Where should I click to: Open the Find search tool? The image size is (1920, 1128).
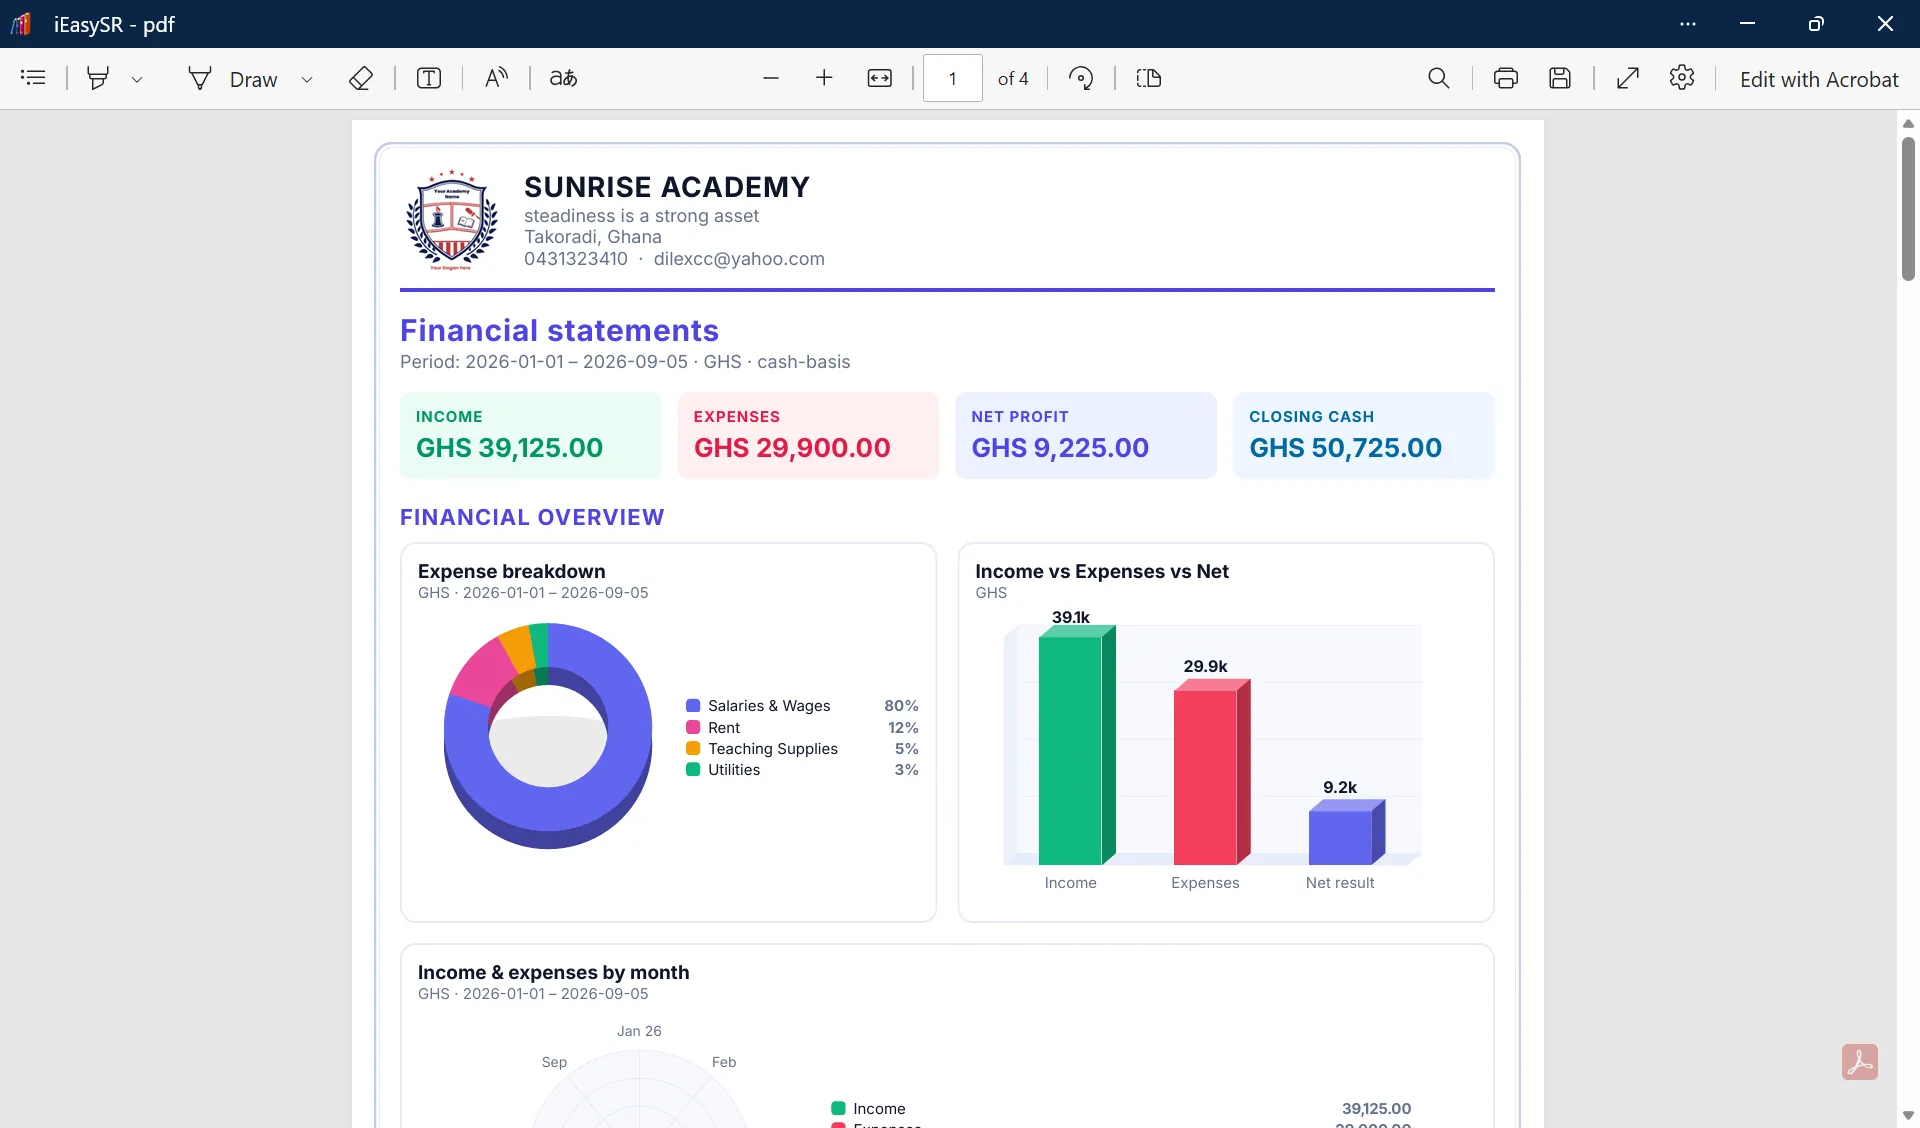click(x=1438, y=78)
